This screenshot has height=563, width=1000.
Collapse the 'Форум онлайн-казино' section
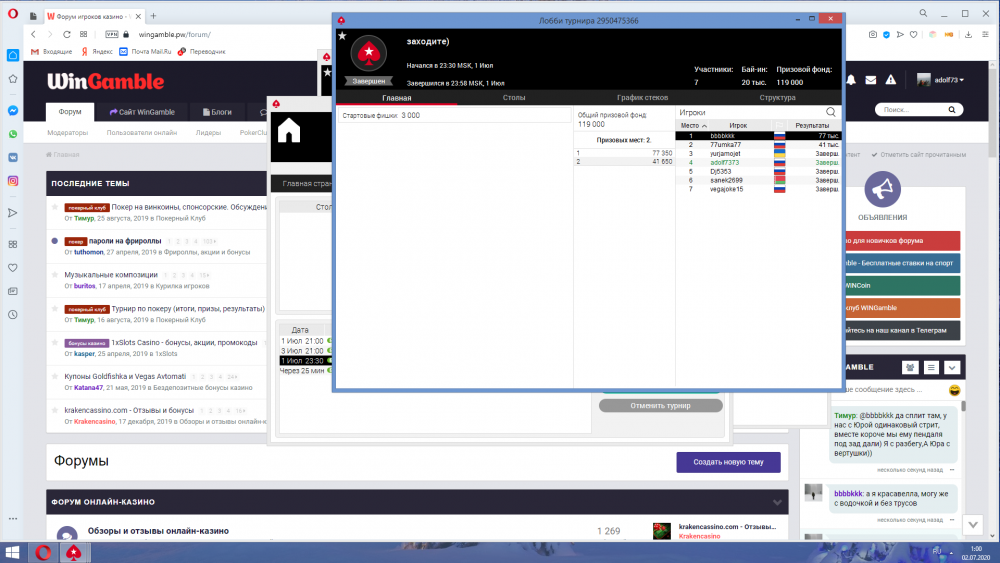click(777, 501)
